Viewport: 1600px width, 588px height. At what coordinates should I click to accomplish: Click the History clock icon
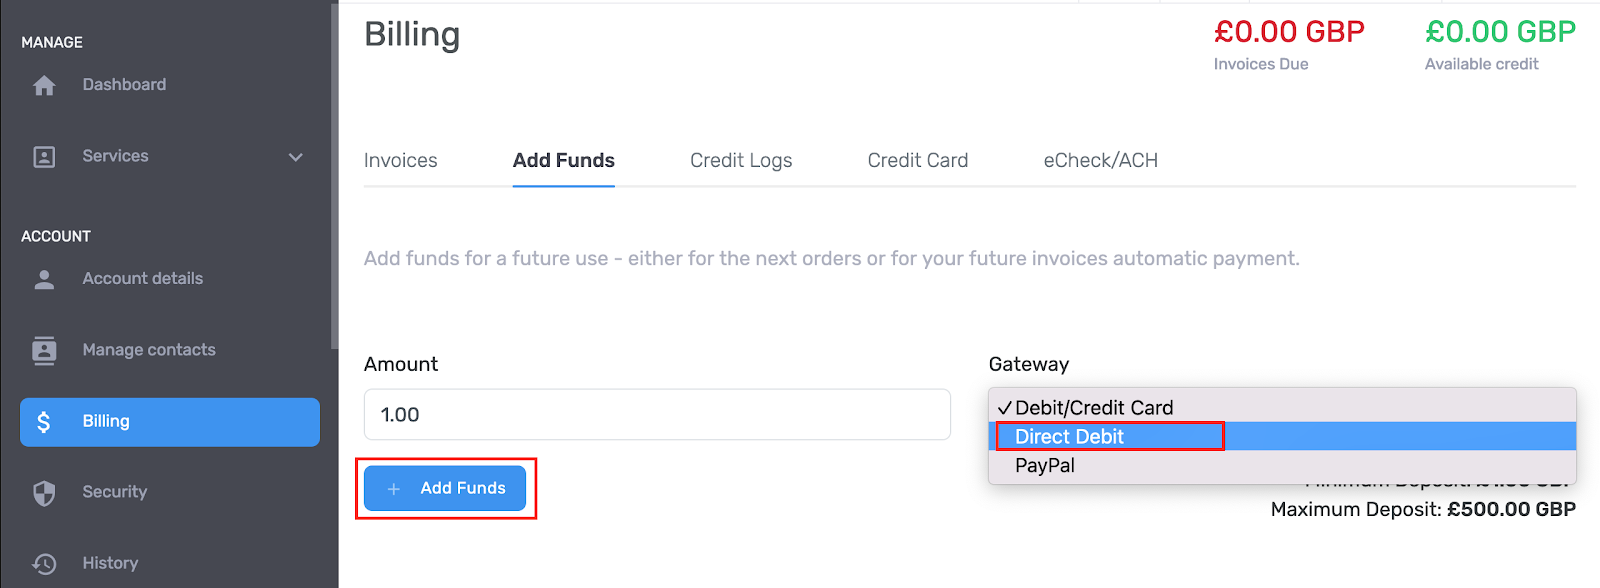click(44, 564)
